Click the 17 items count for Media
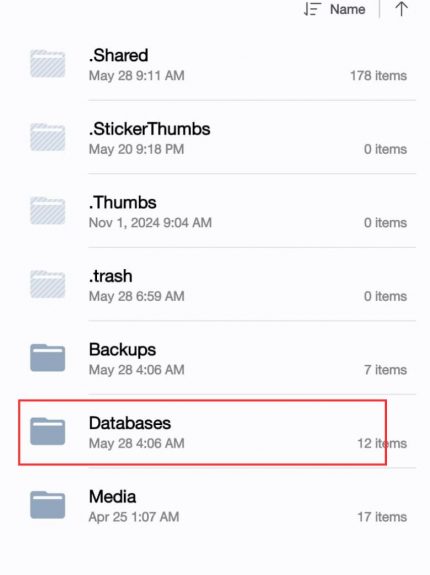 click(x=382, y=517)
